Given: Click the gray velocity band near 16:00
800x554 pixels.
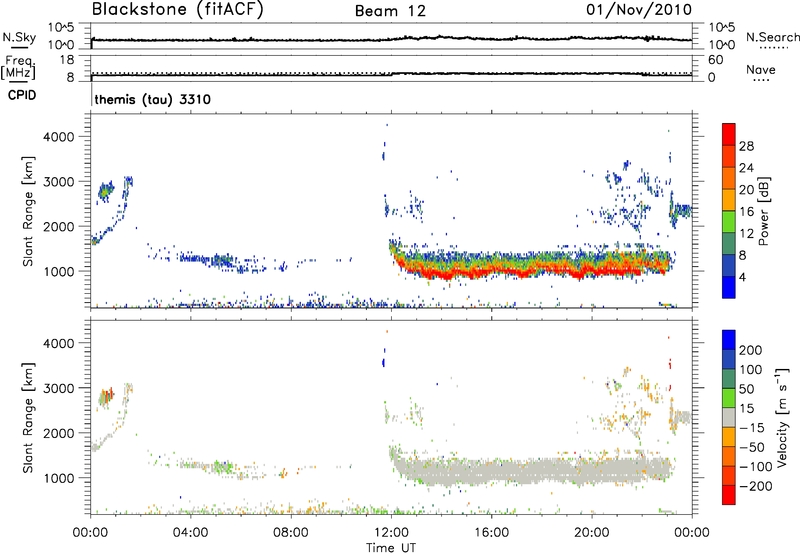Looking at the screenshot, I should point(491,470).
